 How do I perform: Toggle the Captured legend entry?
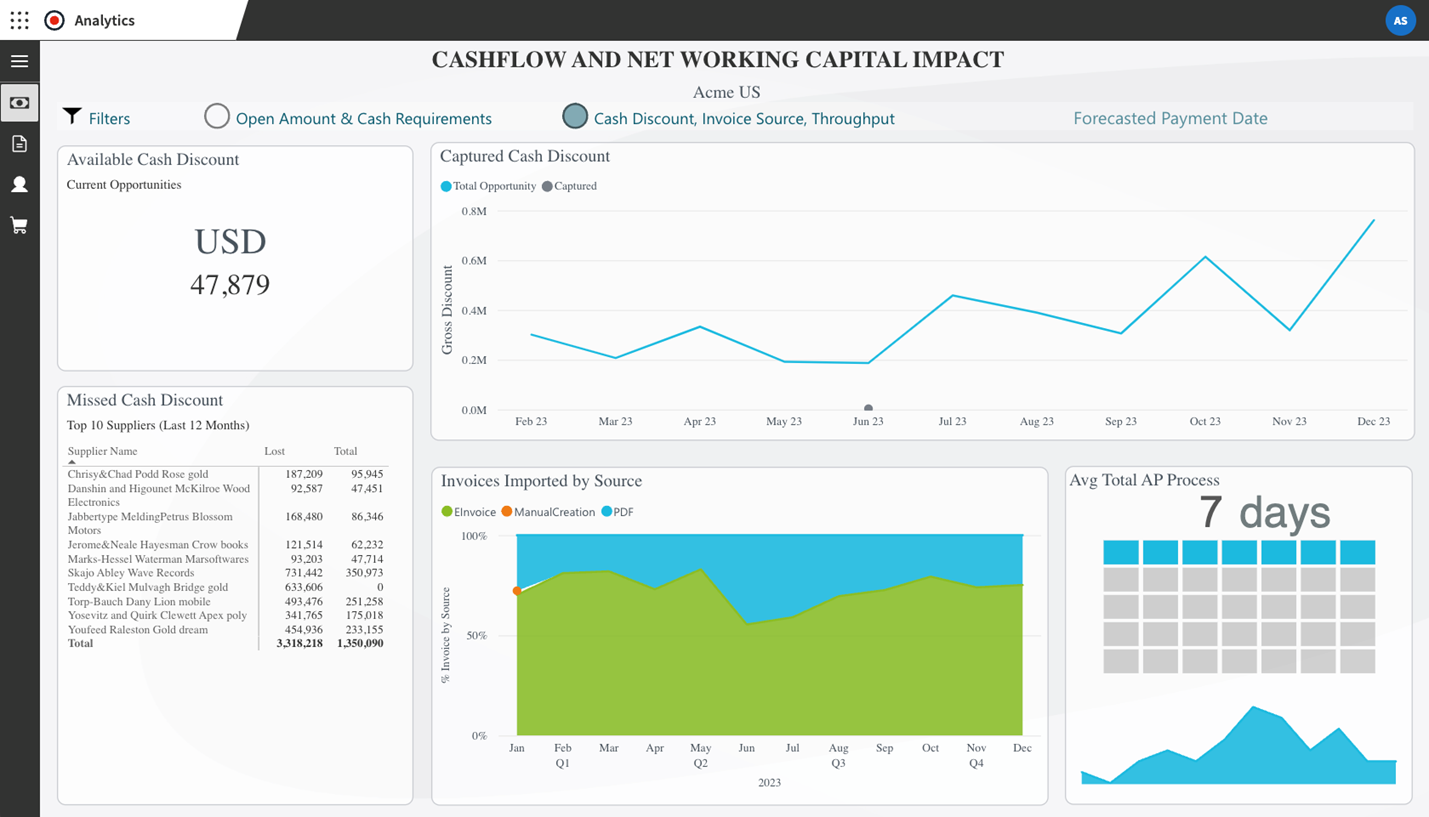[x=570, y=186]
